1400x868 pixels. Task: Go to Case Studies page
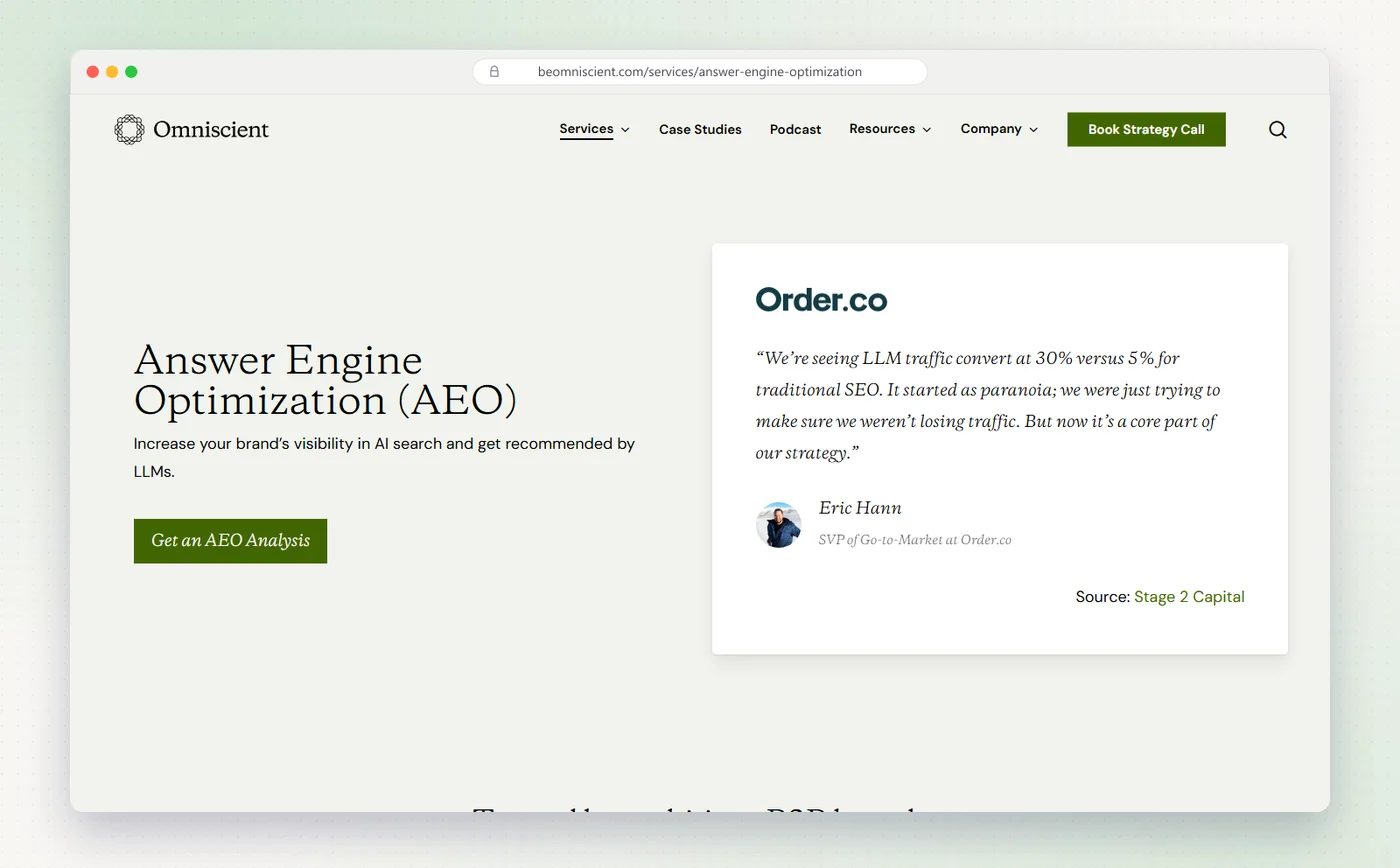click(x=700, y=129)
